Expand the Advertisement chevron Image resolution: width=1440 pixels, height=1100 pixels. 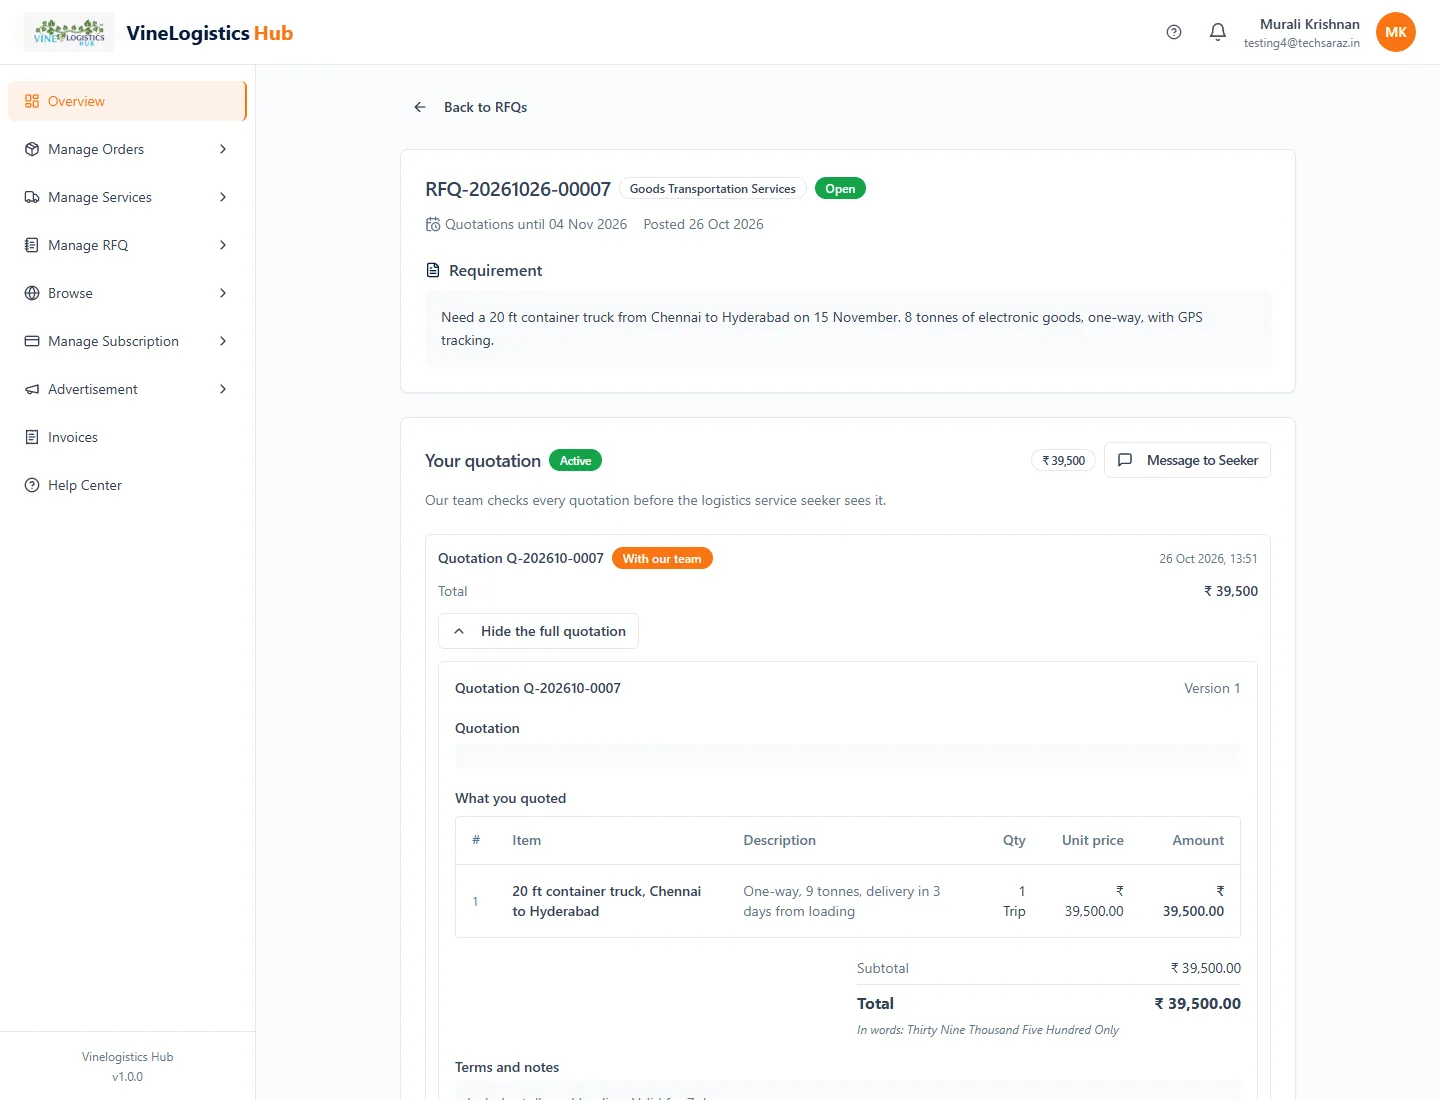coord(223,389)
